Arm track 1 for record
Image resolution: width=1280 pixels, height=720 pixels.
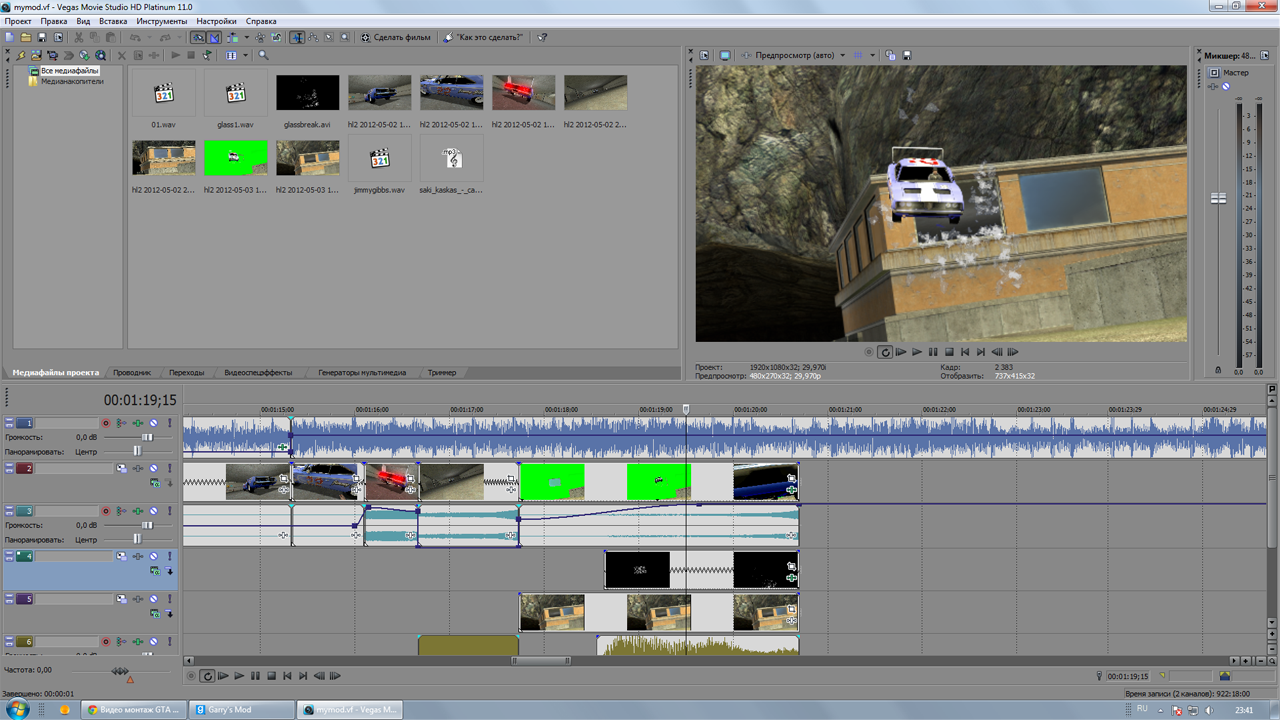106,423
